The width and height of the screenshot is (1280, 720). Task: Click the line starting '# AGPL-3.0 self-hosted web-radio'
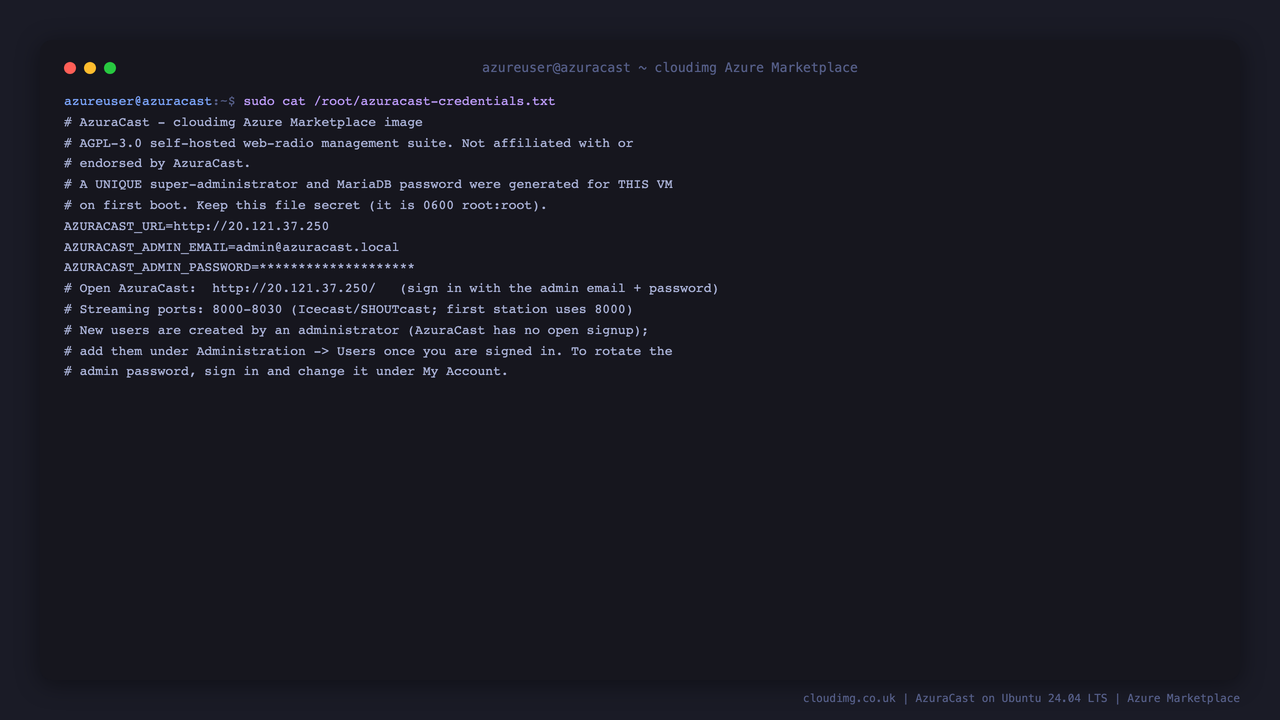(x=348, y=143)
